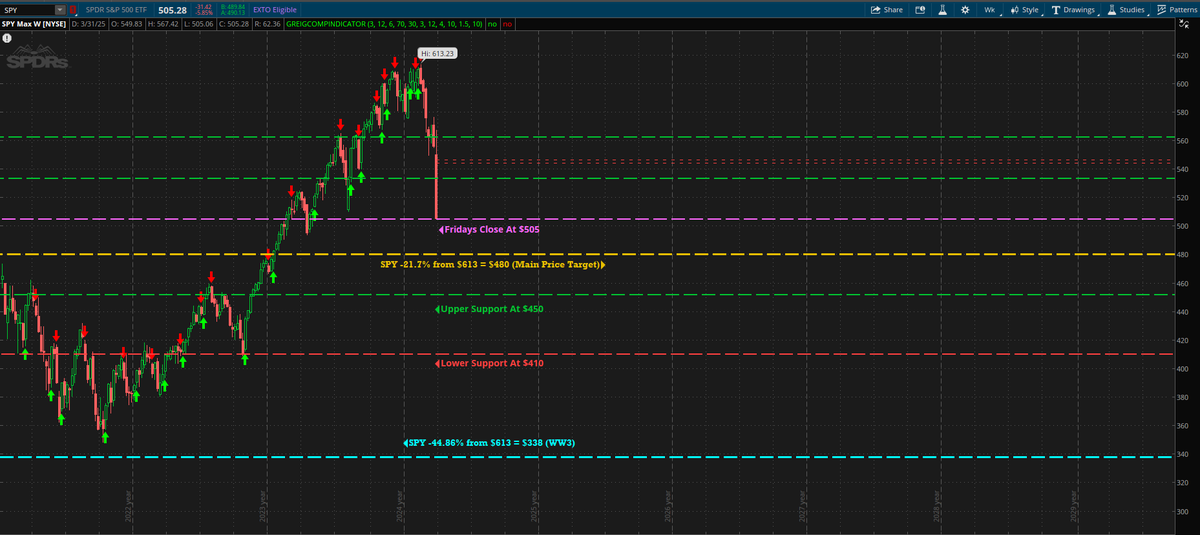Click the red symbol-link clipboard icon

[x=72, y=9]
